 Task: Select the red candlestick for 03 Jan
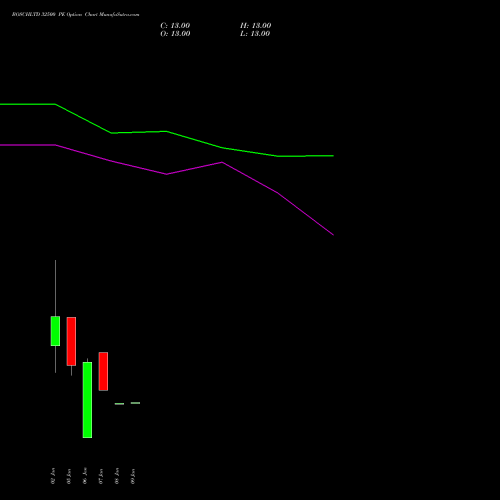click(x=71, y=341)
